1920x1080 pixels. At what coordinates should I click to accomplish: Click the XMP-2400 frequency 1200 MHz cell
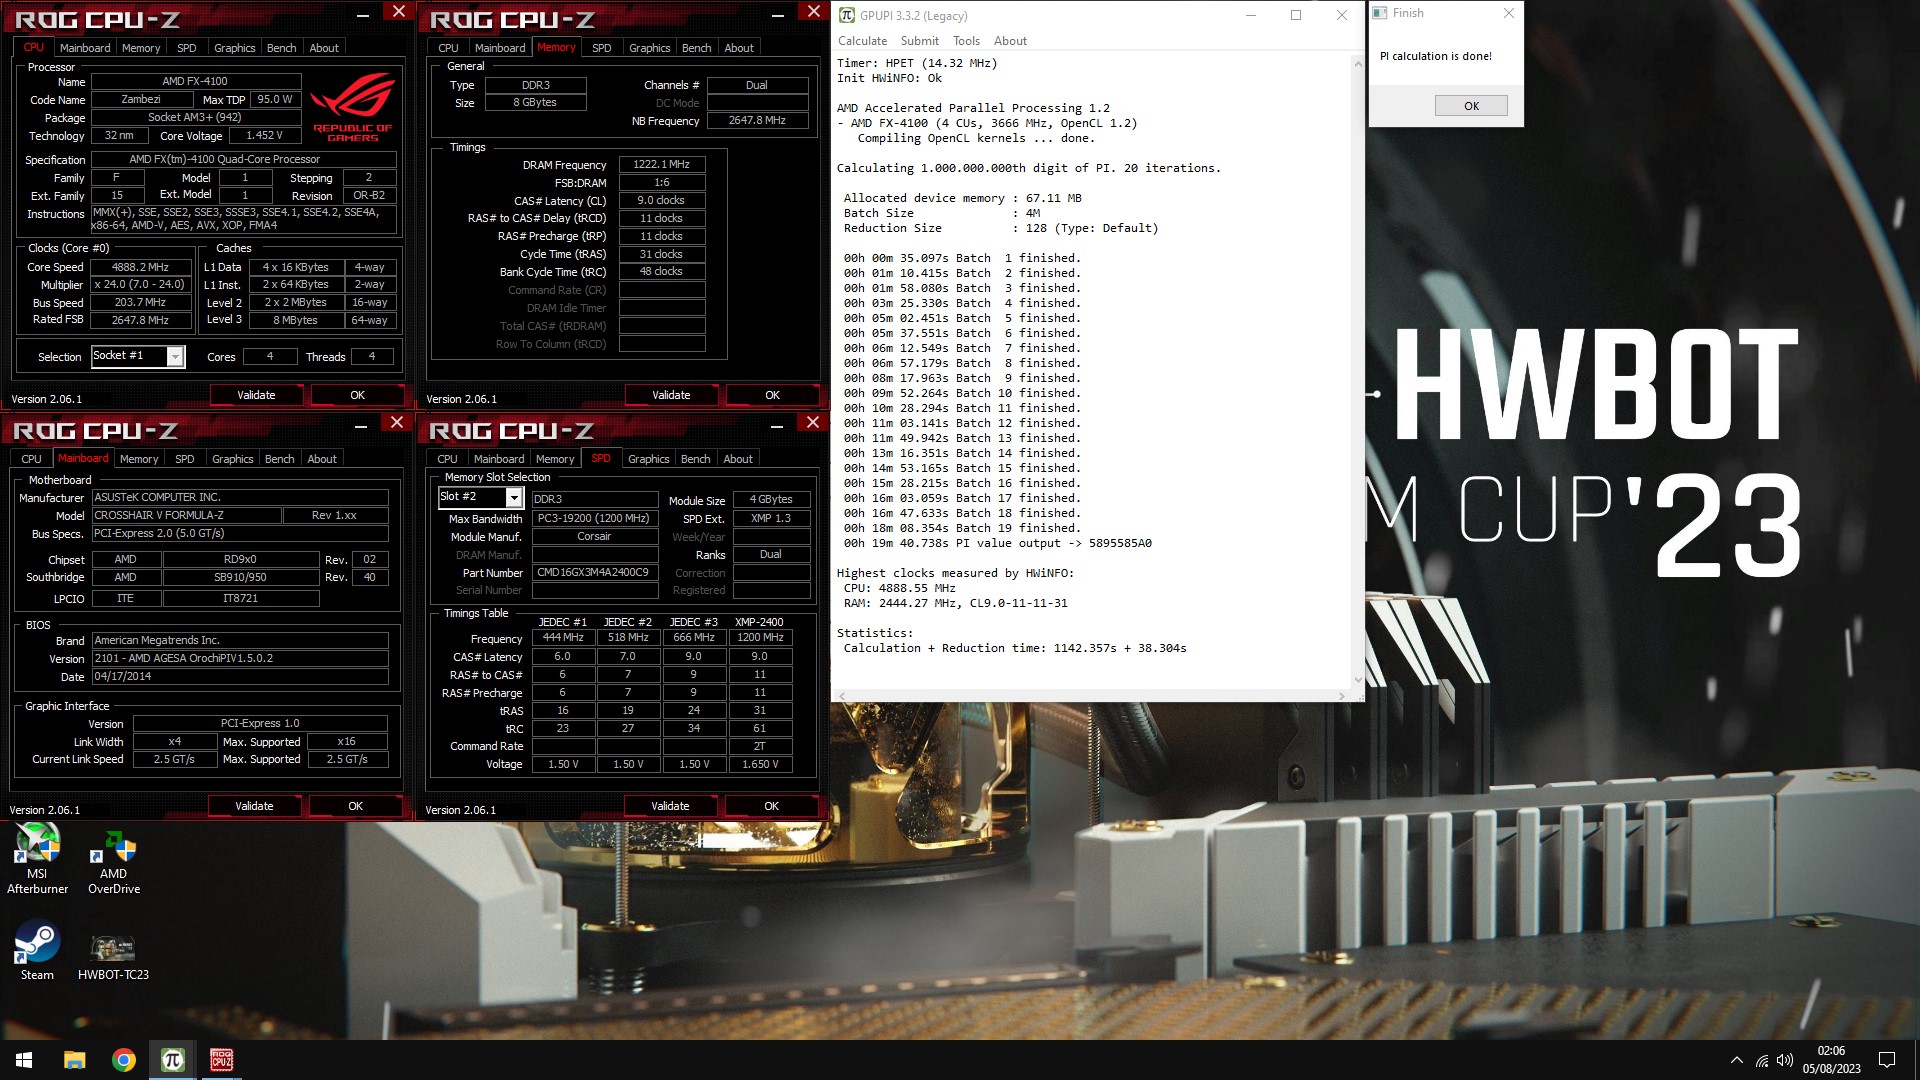(x=760, y=637)
